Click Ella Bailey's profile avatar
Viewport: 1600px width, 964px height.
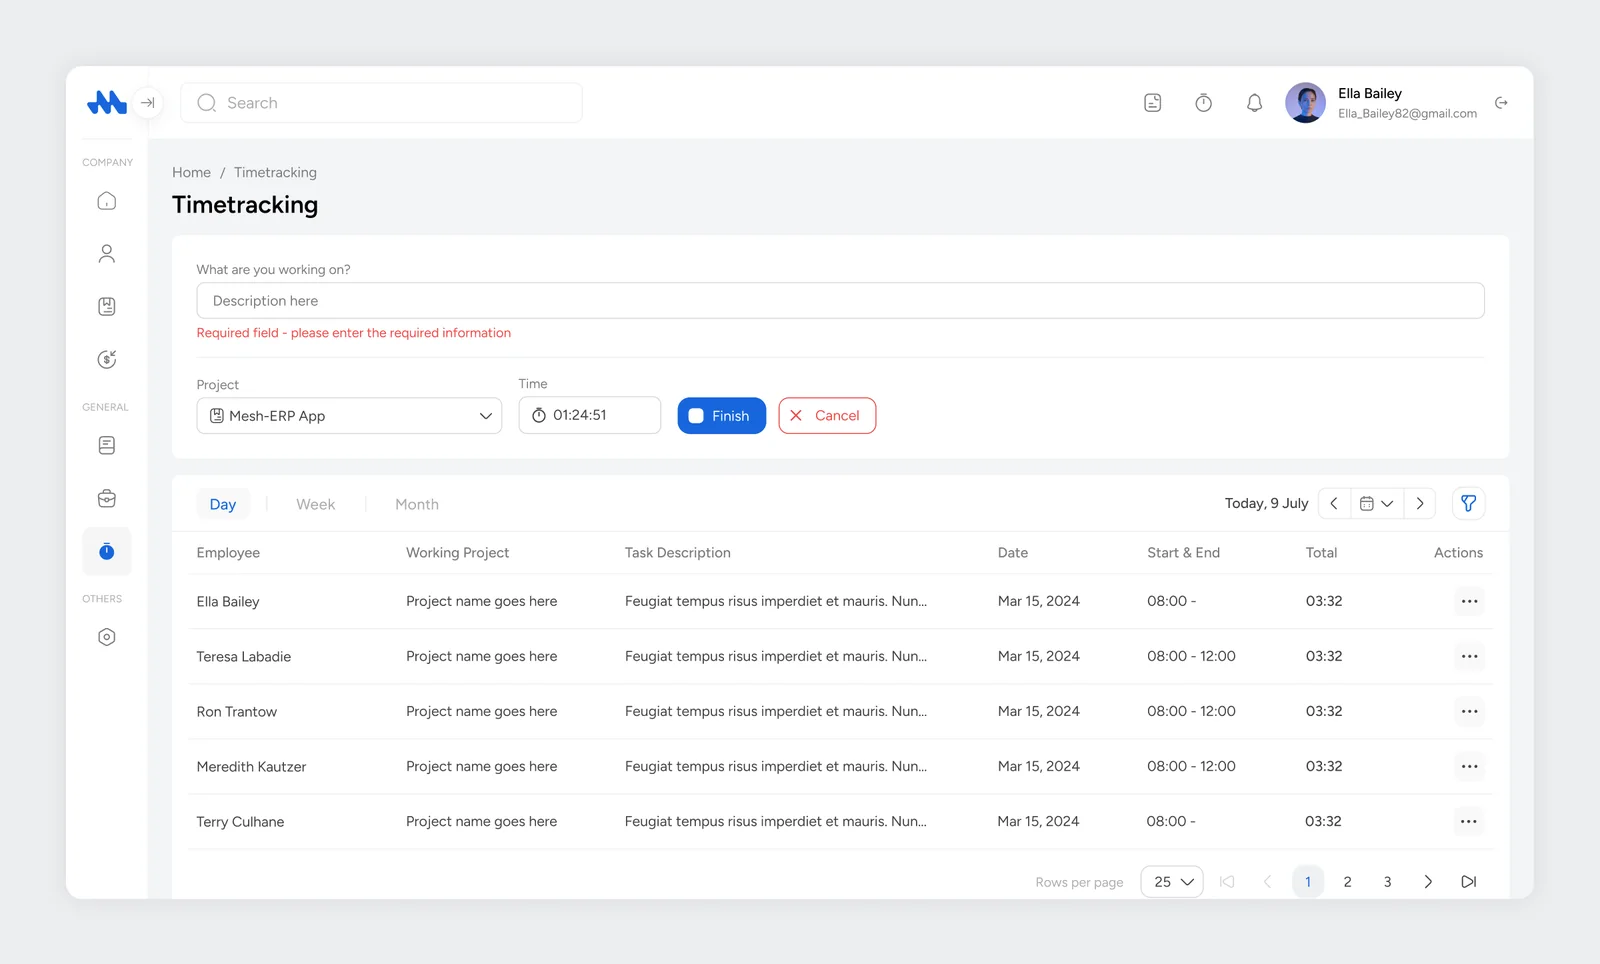coord(1305,103)
